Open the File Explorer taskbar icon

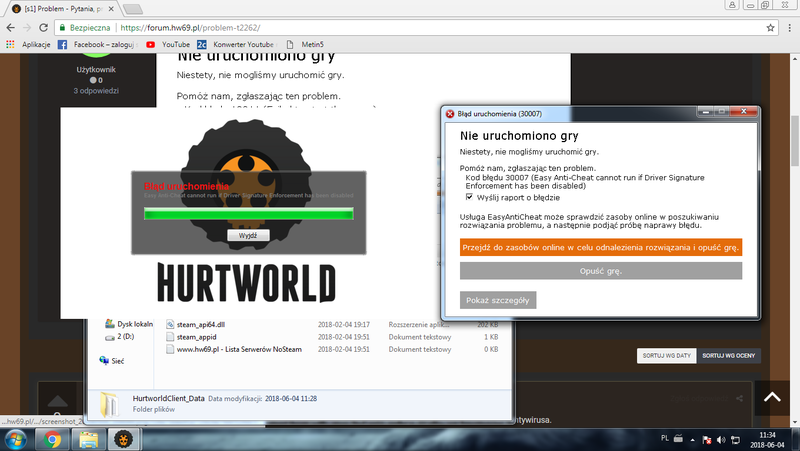88,440
